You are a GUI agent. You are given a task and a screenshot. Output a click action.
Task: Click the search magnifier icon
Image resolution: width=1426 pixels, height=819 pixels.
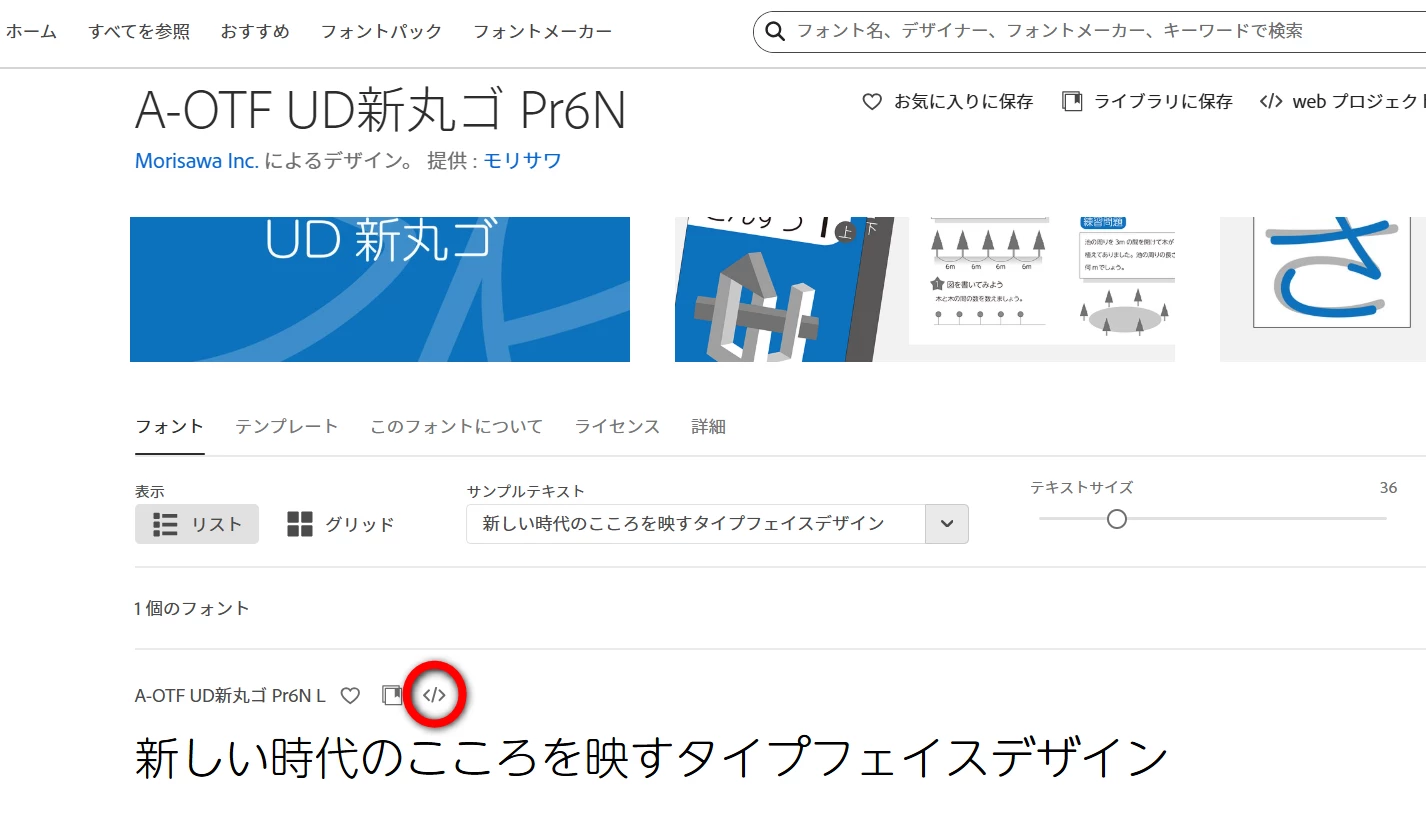pos(775,32)
